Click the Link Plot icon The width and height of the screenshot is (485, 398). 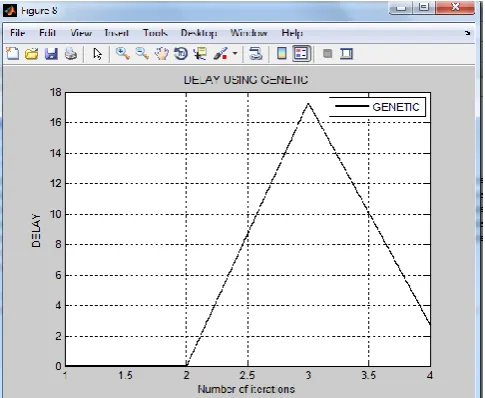coord(255,54)
